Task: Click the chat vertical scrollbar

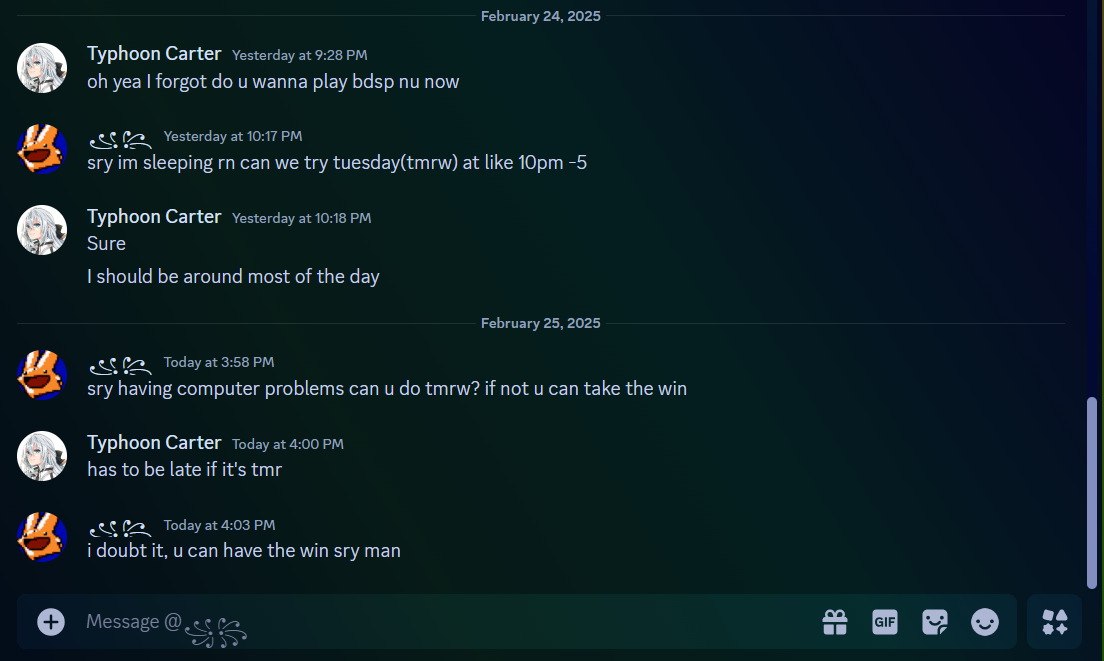Action: coord(1092,493)
